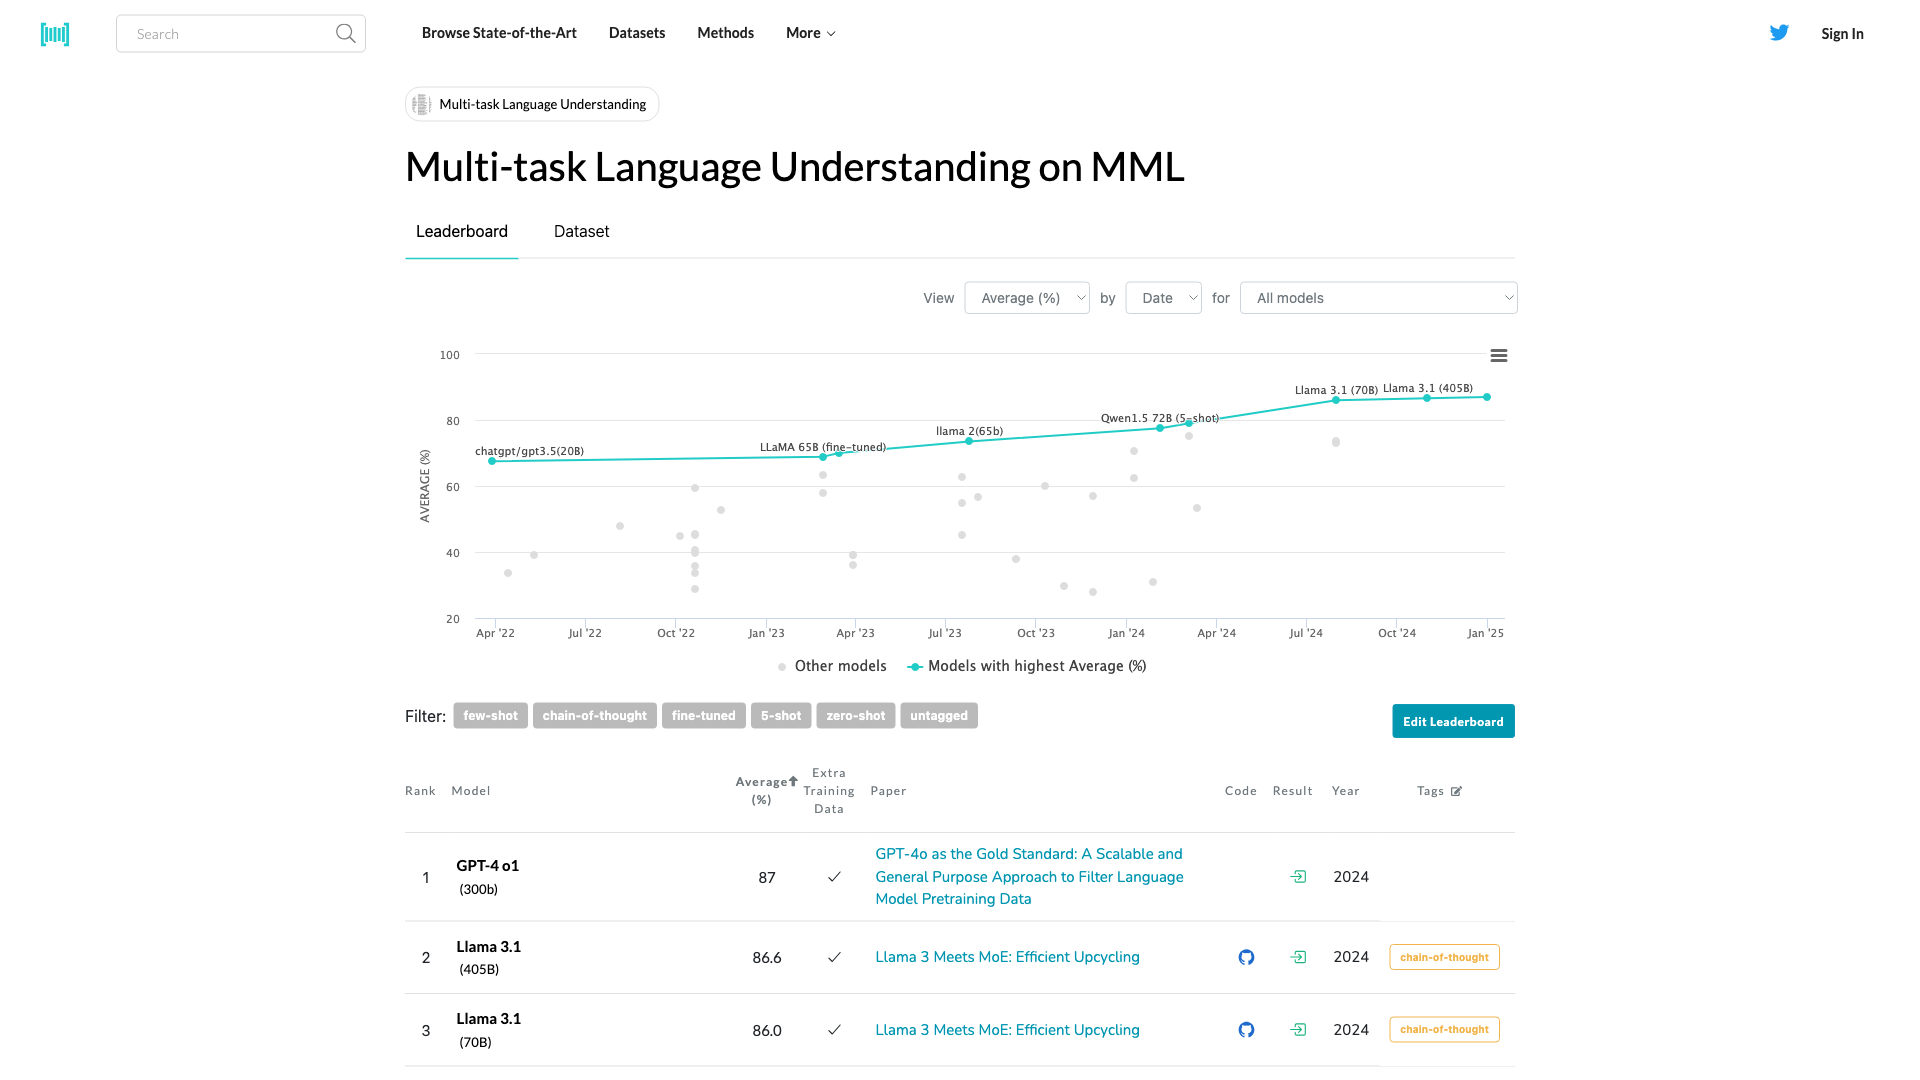Open the Methods nav item

point(725,33)
